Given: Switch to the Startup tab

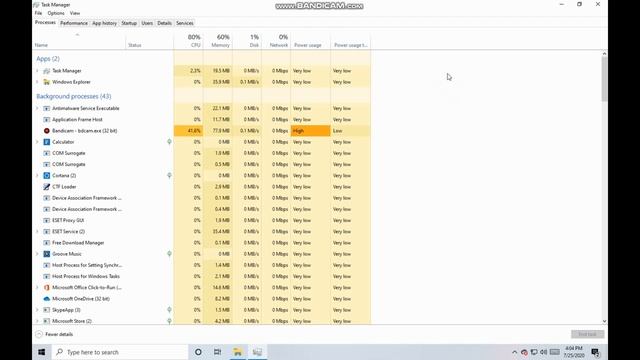Looking at the screenshot, I should pos(129,23).
